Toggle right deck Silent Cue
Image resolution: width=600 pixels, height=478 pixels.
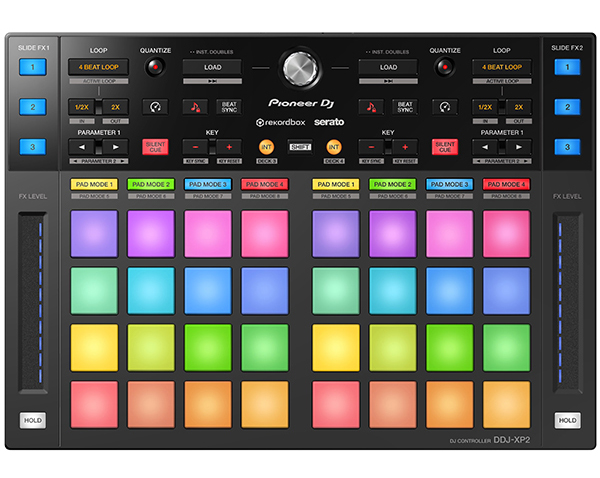coord(445,147)
